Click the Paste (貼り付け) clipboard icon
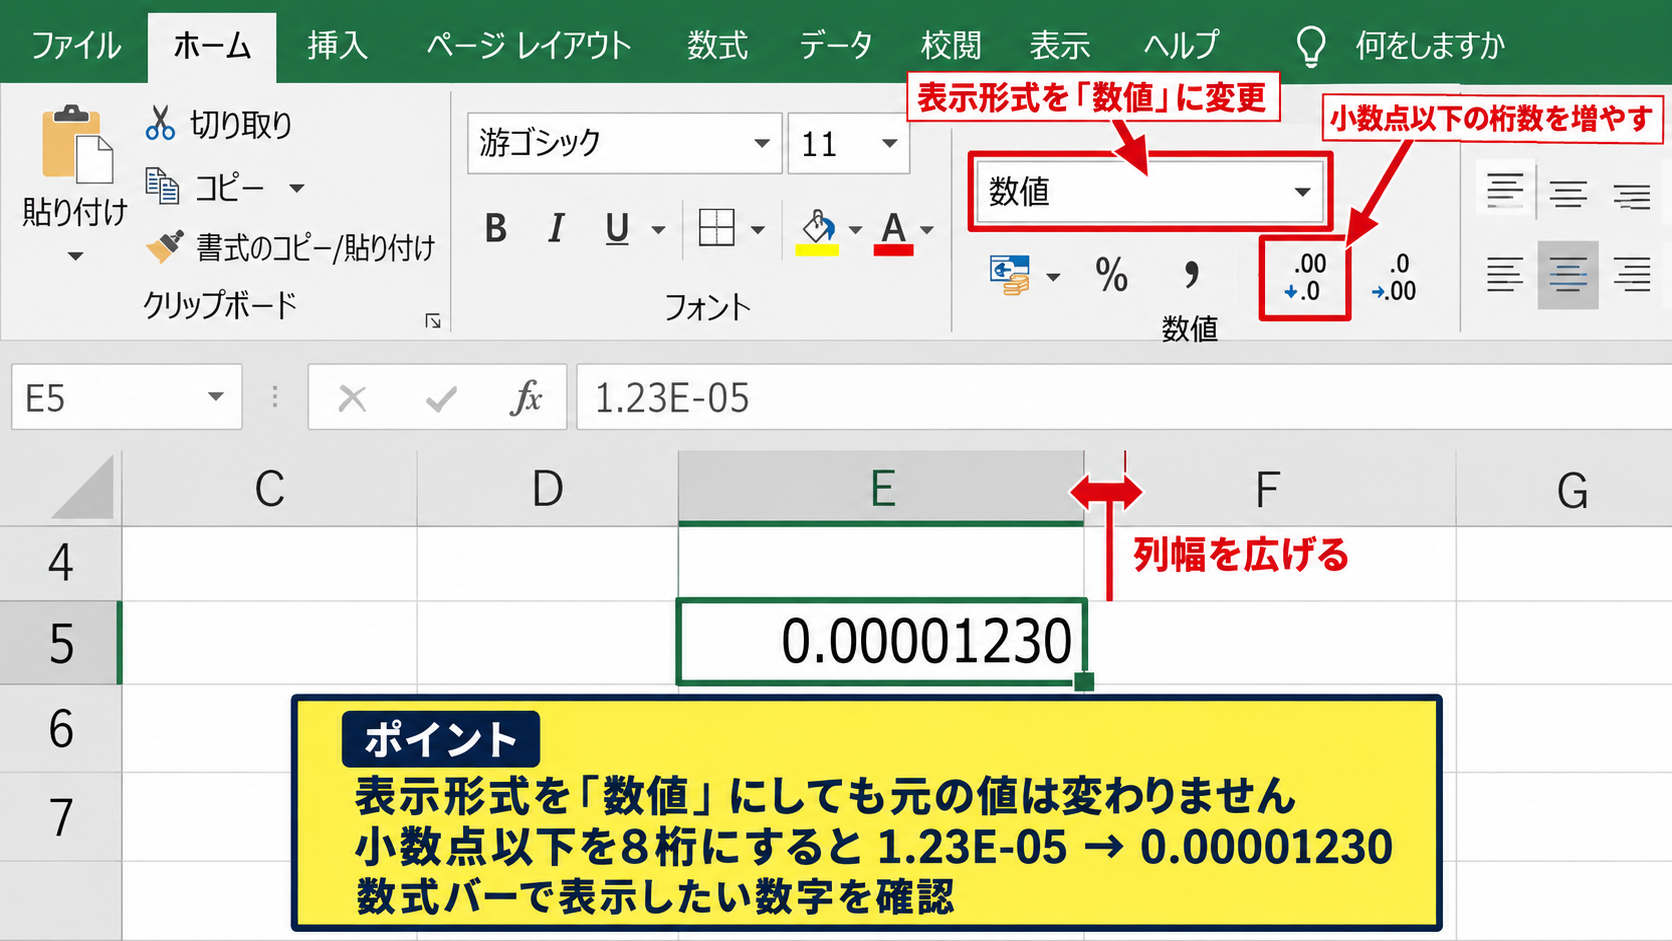Screen dimensions: 1672x941 pos(76,145)
